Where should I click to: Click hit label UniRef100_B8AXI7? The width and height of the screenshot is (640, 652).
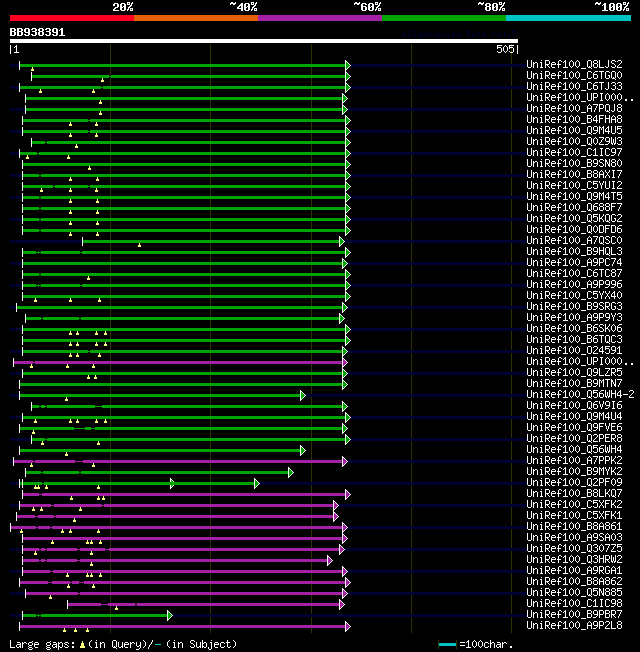[x=574, y=174]
